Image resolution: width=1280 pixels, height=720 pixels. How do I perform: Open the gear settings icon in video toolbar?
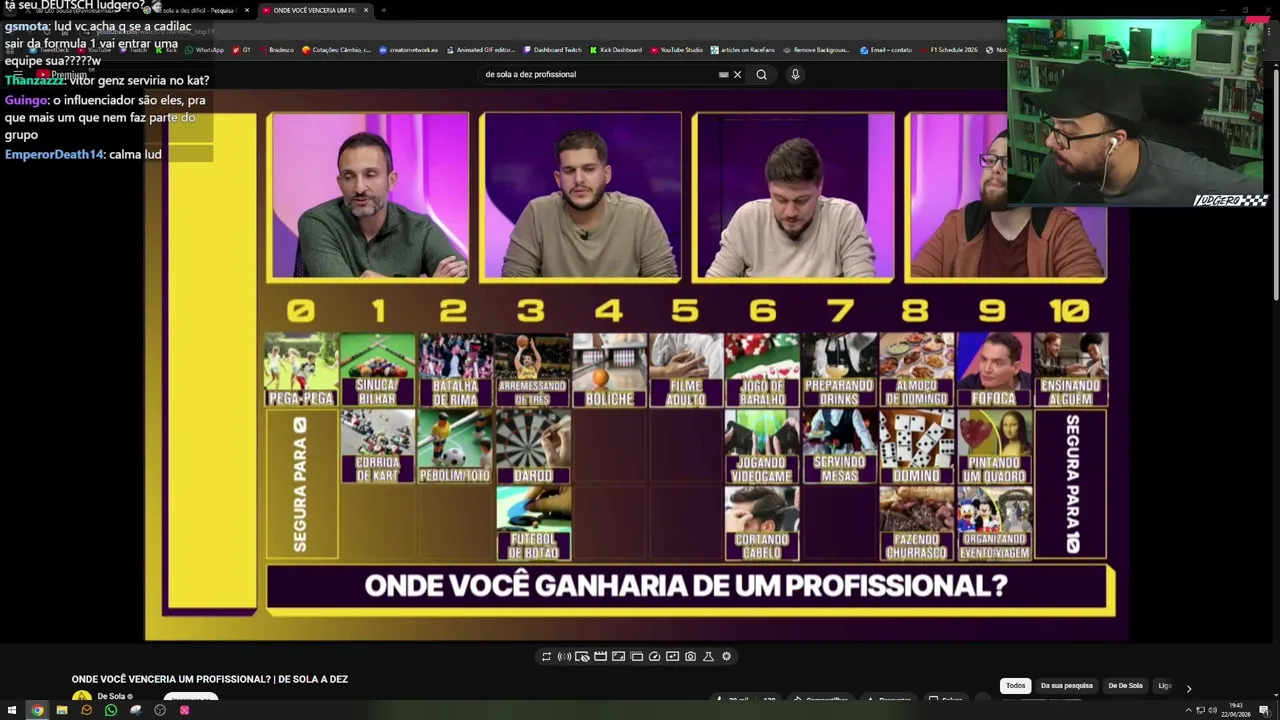pyautogui.click(x=726, y=656)
